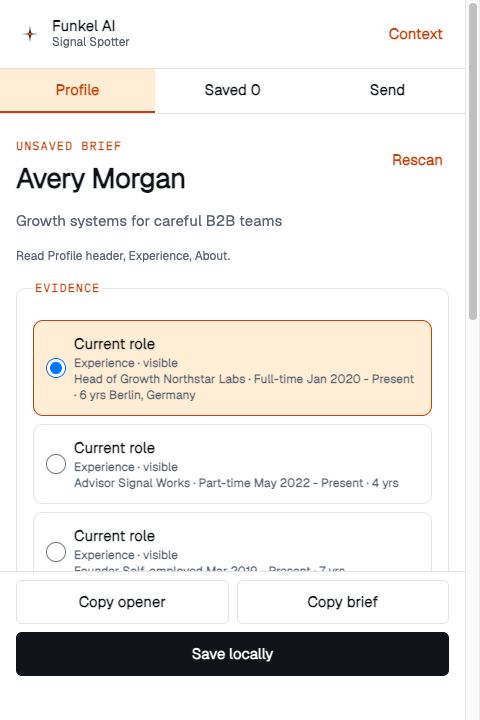Click the Copy brief button
480x720 pixels.
(343, 602)
